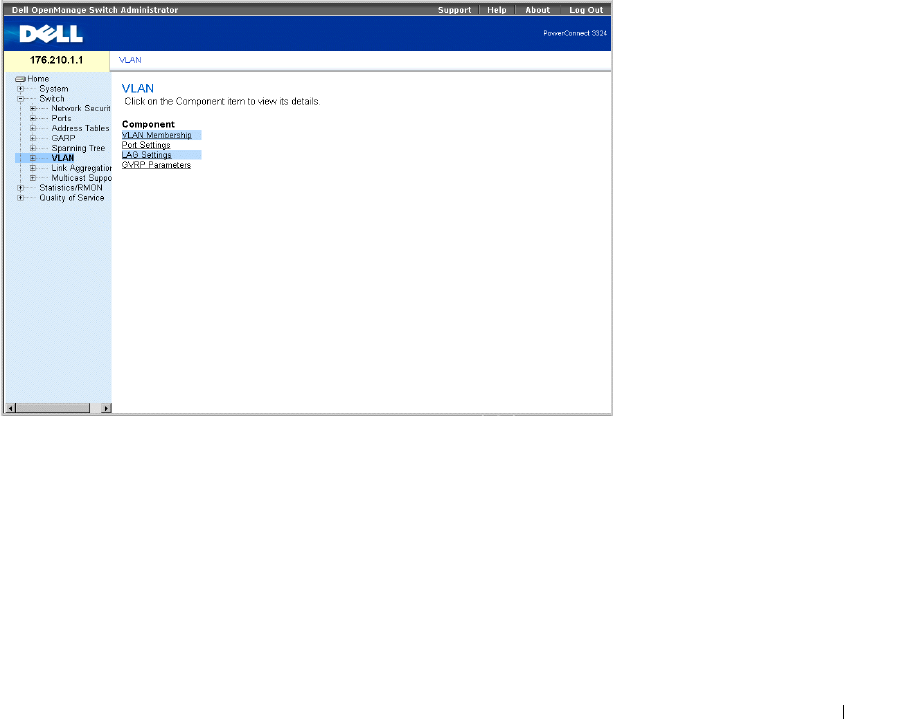
Task: Expand the Ports tree node
Action: (33, 118)
